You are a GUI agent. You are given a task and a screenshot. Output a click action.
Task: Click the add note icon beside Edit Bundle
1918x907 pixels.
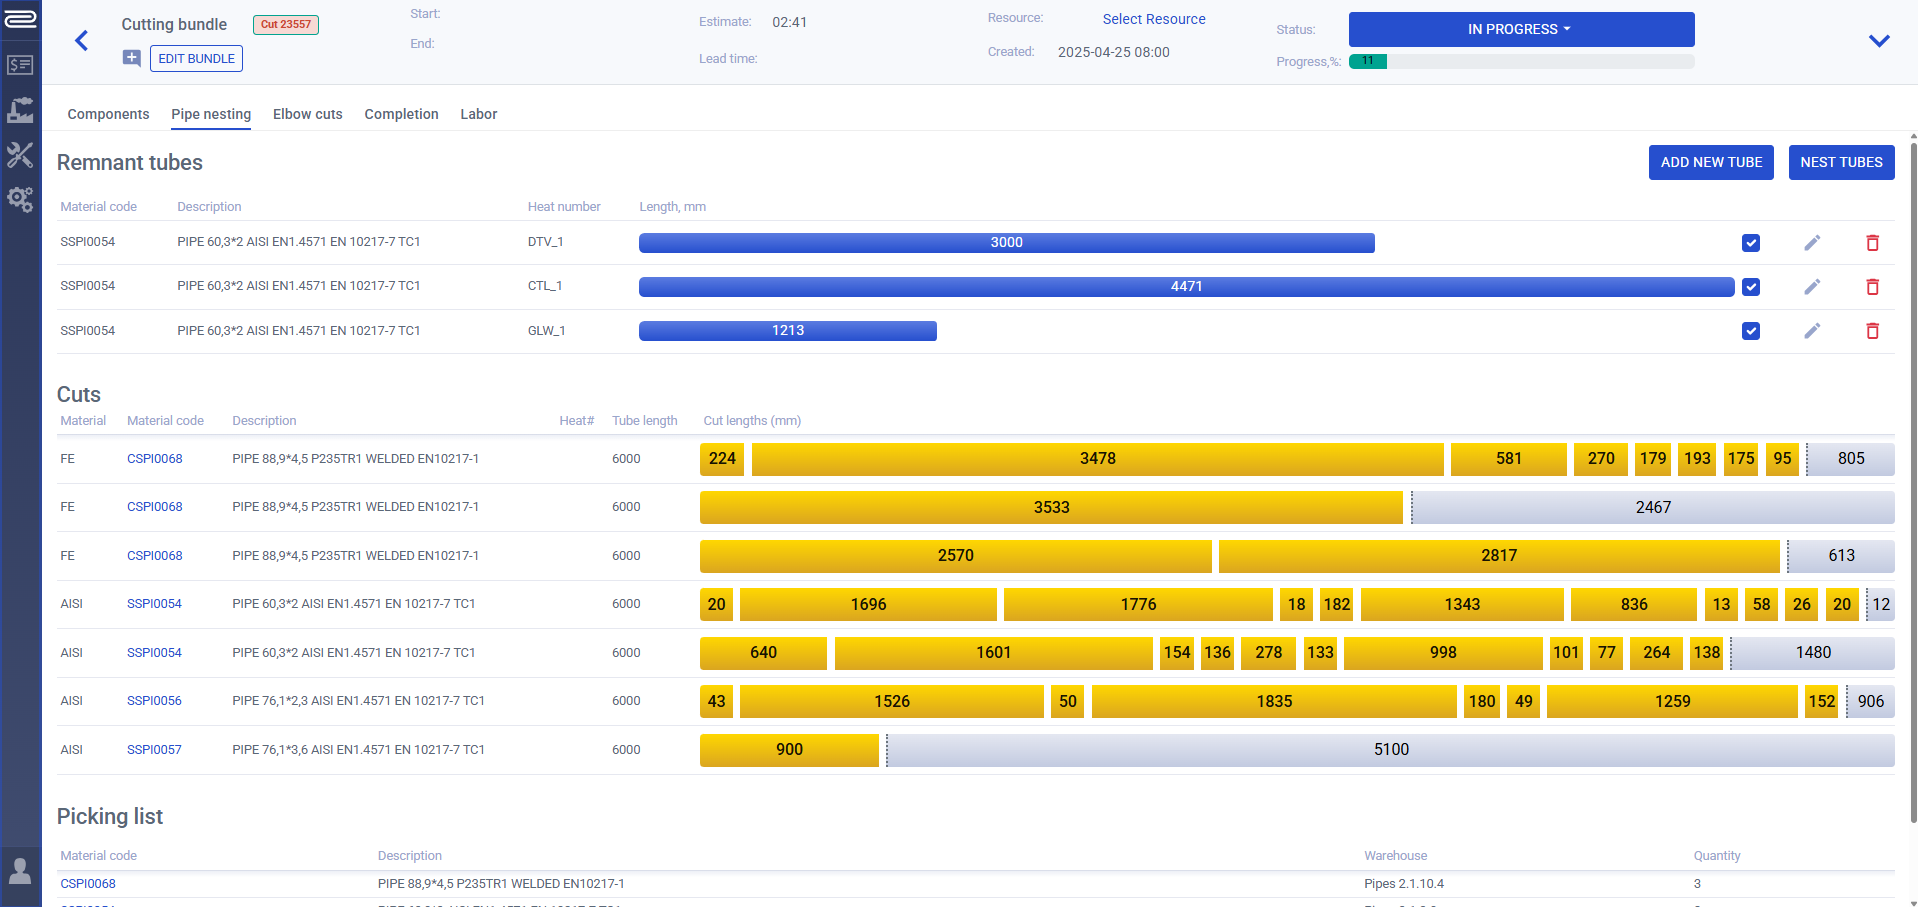[x=131, y=58]
